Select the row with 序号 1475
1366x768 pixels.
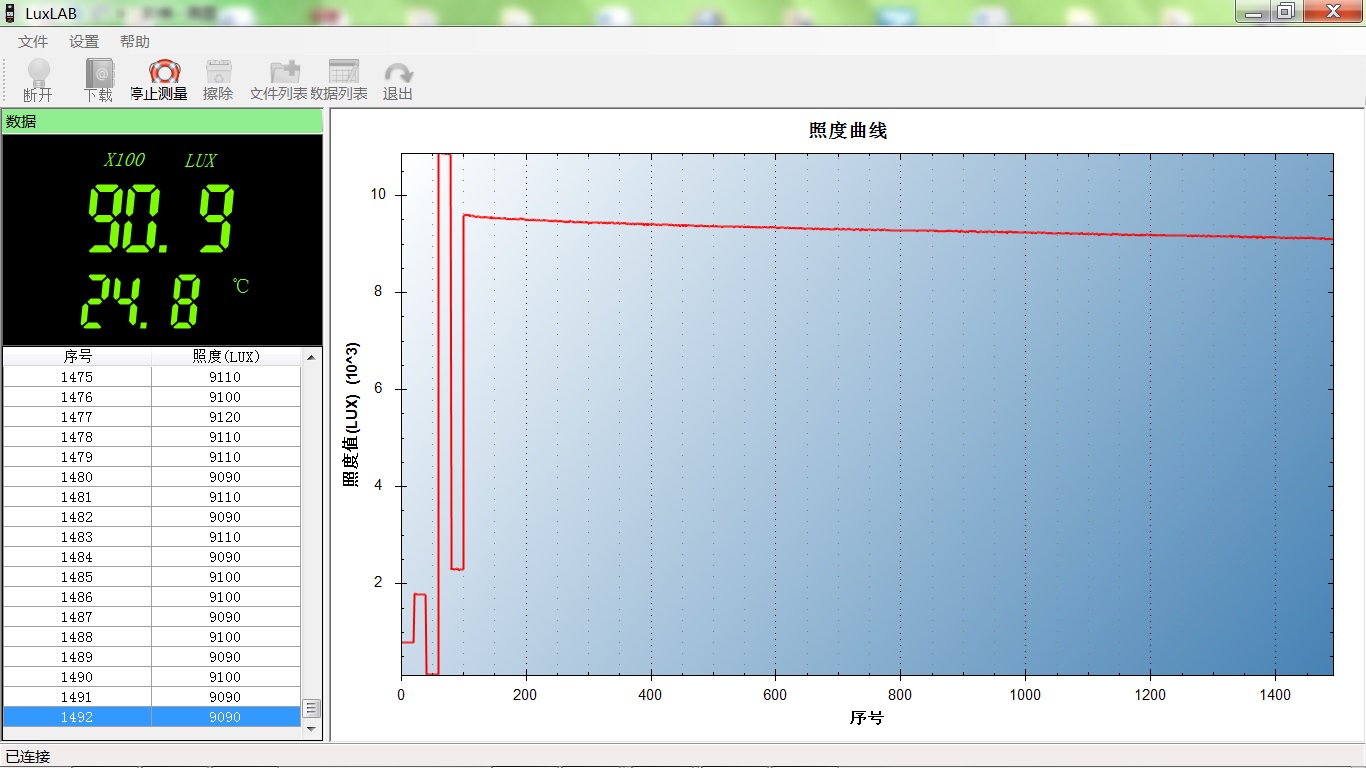pos(152,377)
